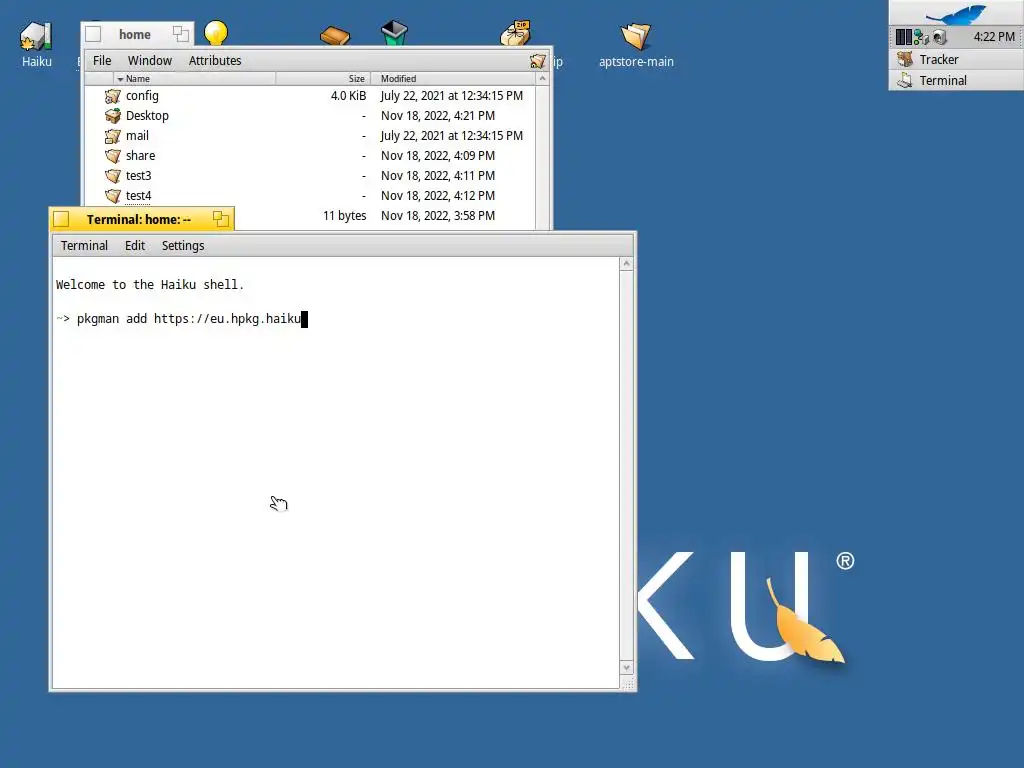Click the folder icon in home window menu bar
The height and width of the screenshot is (768, 1024).
pos(537,61)
